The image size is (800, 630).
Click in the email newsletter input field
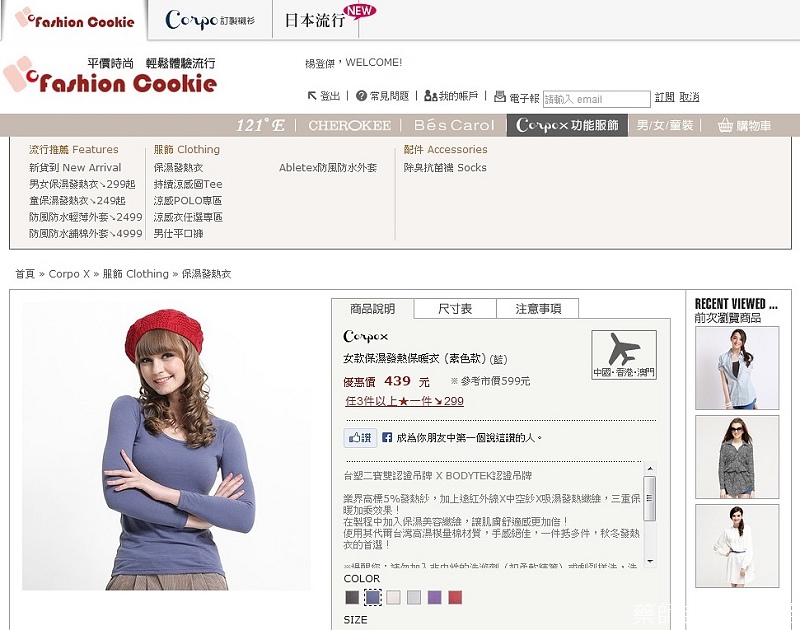coord(596,99)
